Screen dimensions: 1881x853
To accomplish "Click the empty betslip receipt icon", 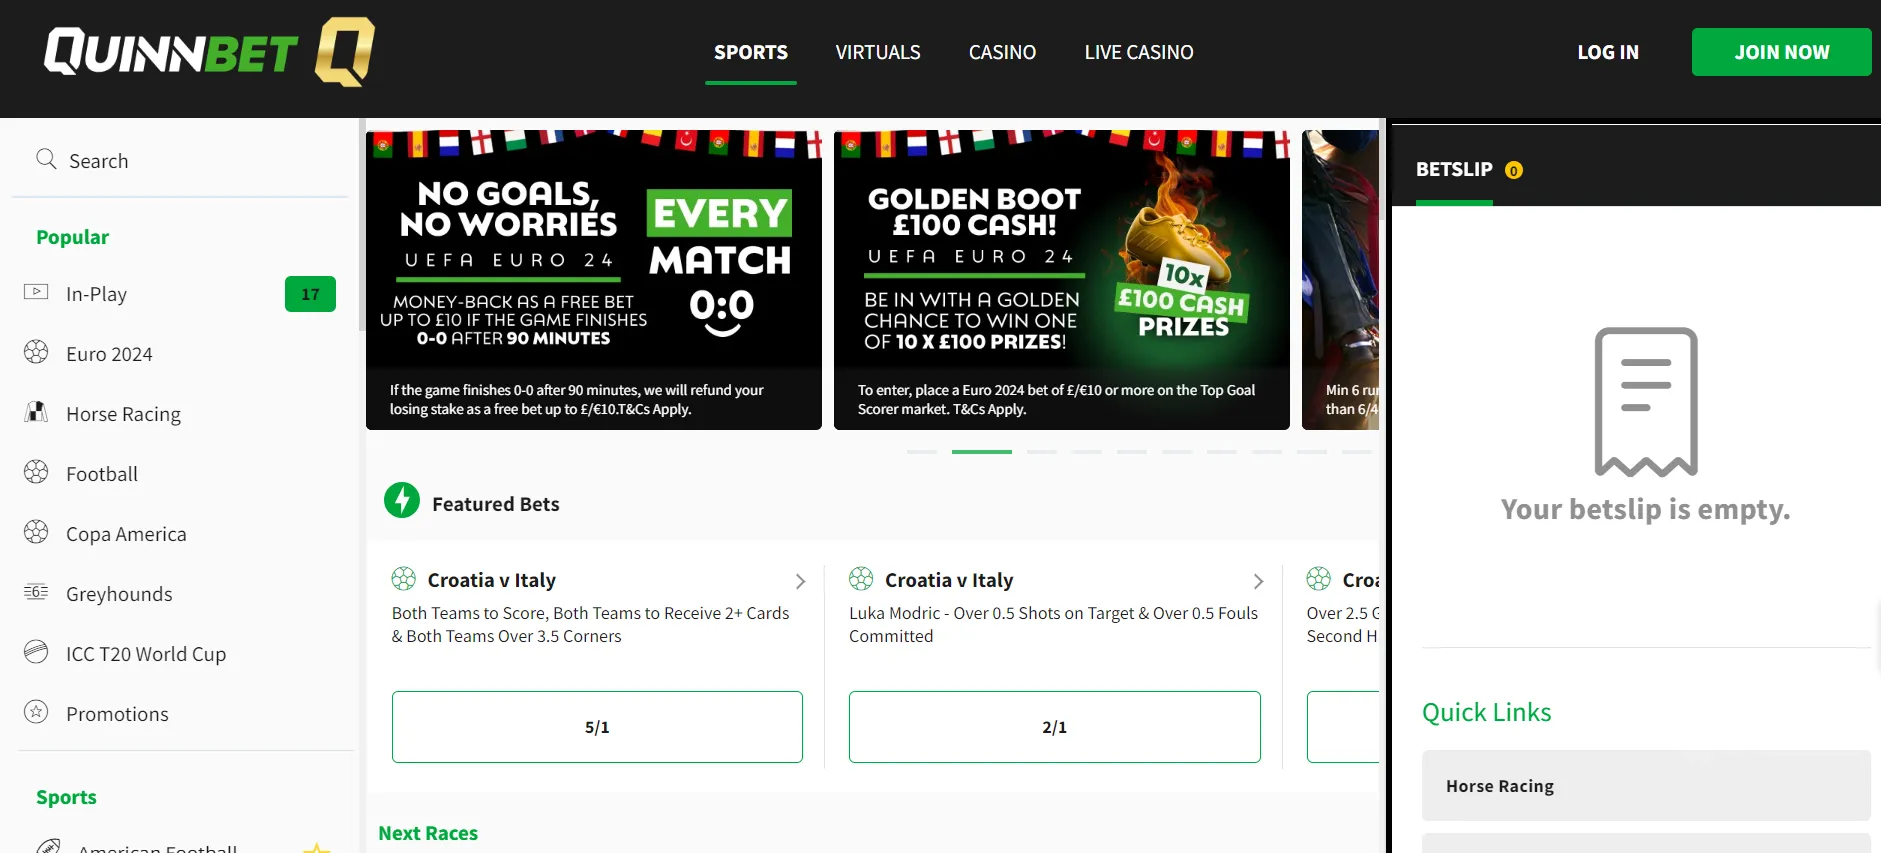I will point(1646,402).
